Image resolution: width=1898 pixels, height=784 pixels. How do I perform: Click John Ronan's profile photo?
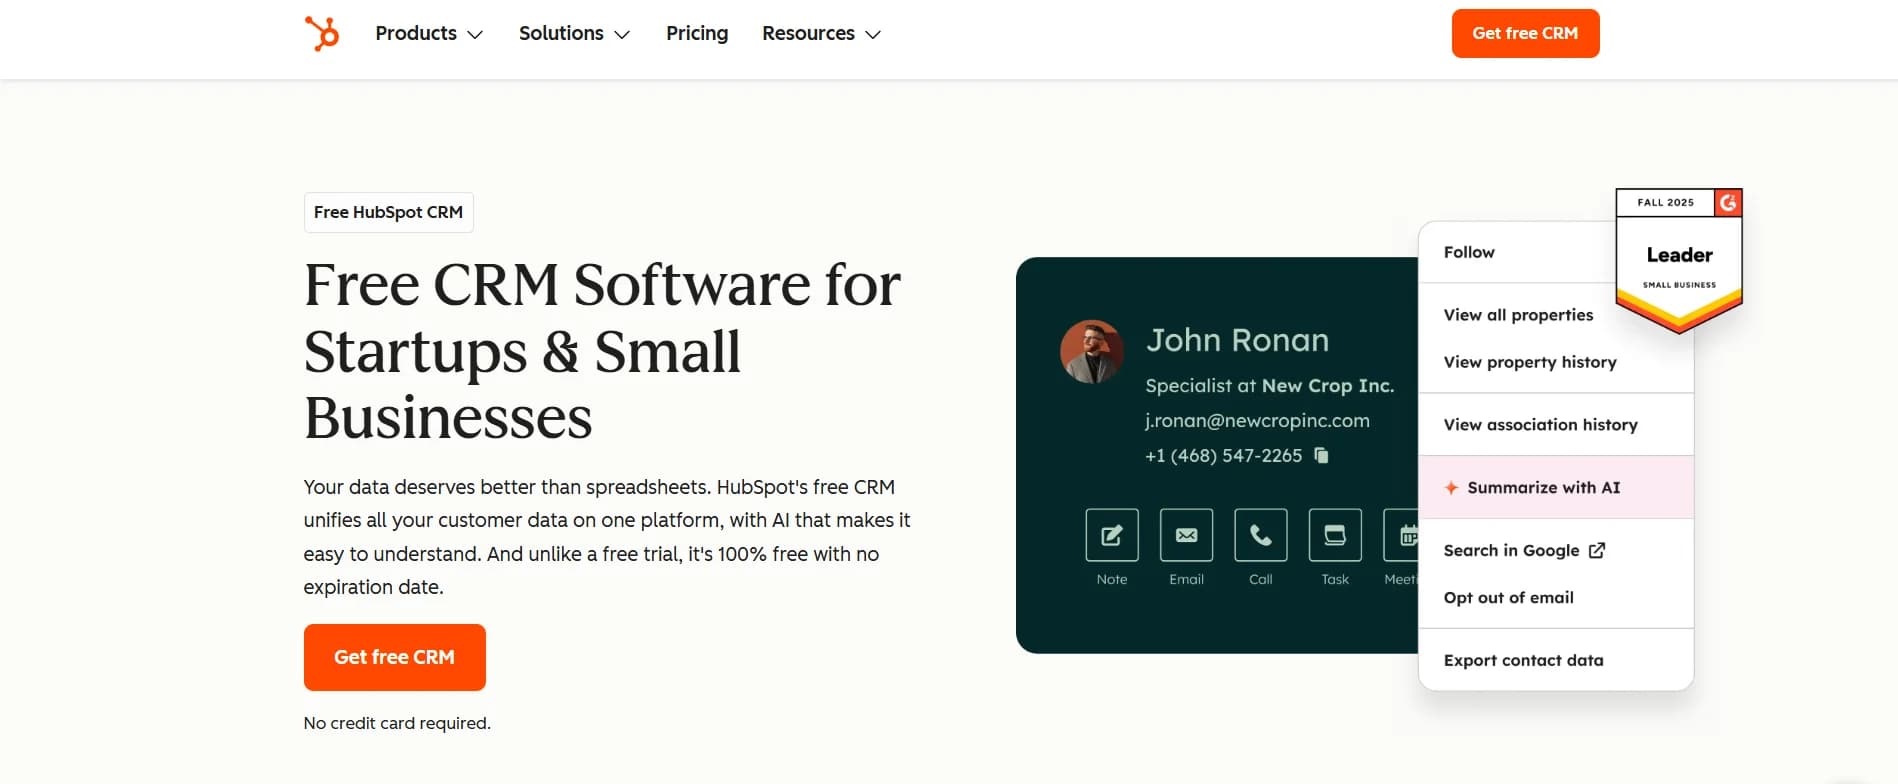(1092, 352)
